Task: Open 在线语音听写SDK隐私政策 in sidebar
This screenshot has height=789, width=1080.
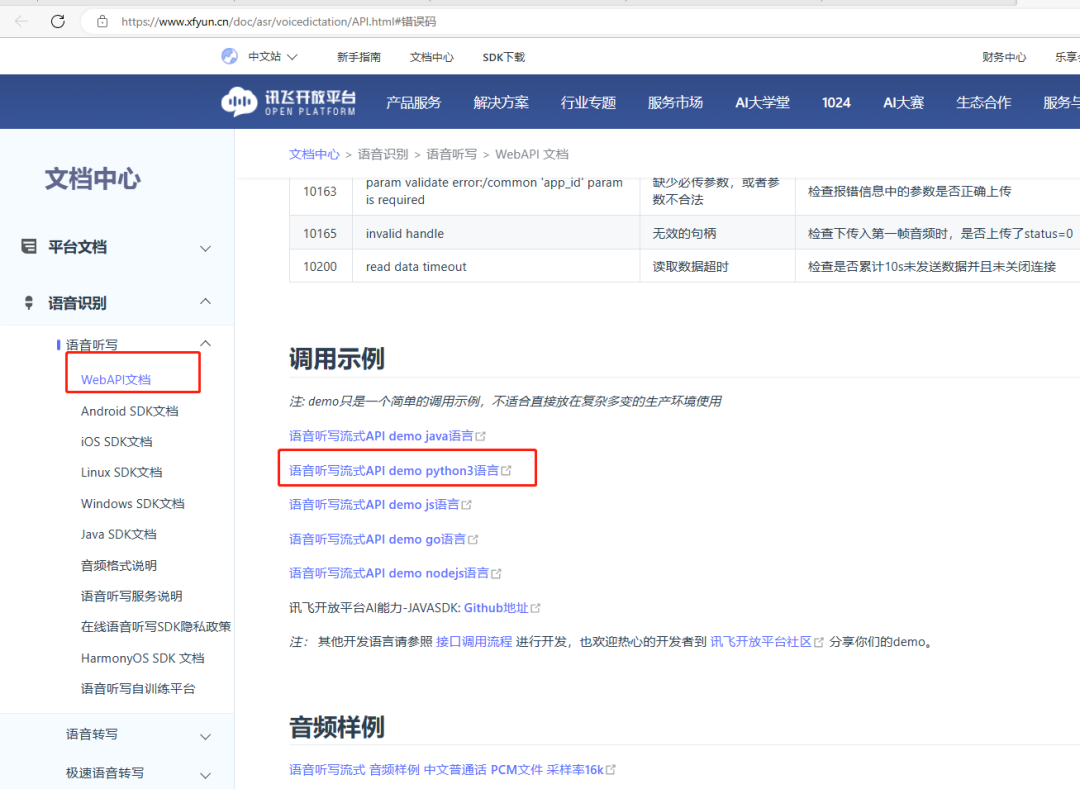Action: click(156, 627)
